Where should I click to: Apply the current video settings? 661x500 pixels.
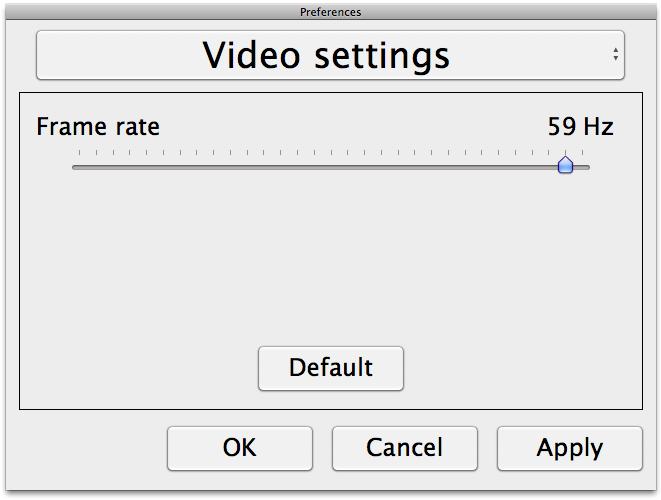click(x=570, y=448)
